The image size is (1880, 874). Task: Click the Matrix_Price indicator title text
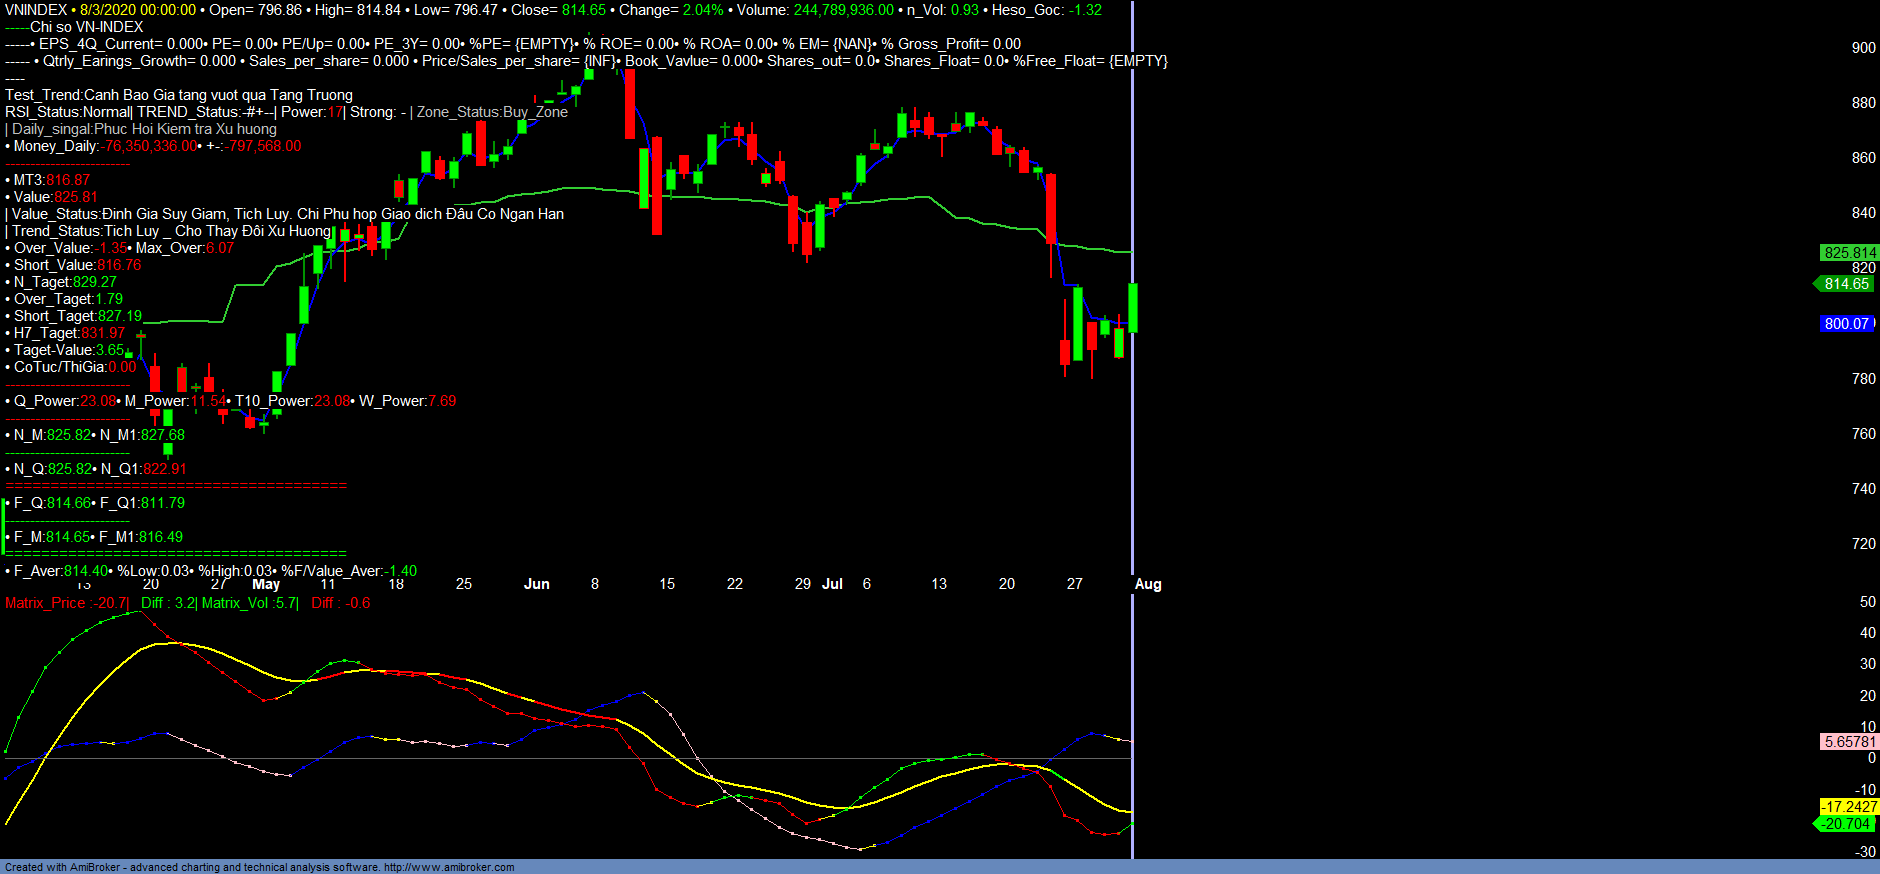point(46,603)
